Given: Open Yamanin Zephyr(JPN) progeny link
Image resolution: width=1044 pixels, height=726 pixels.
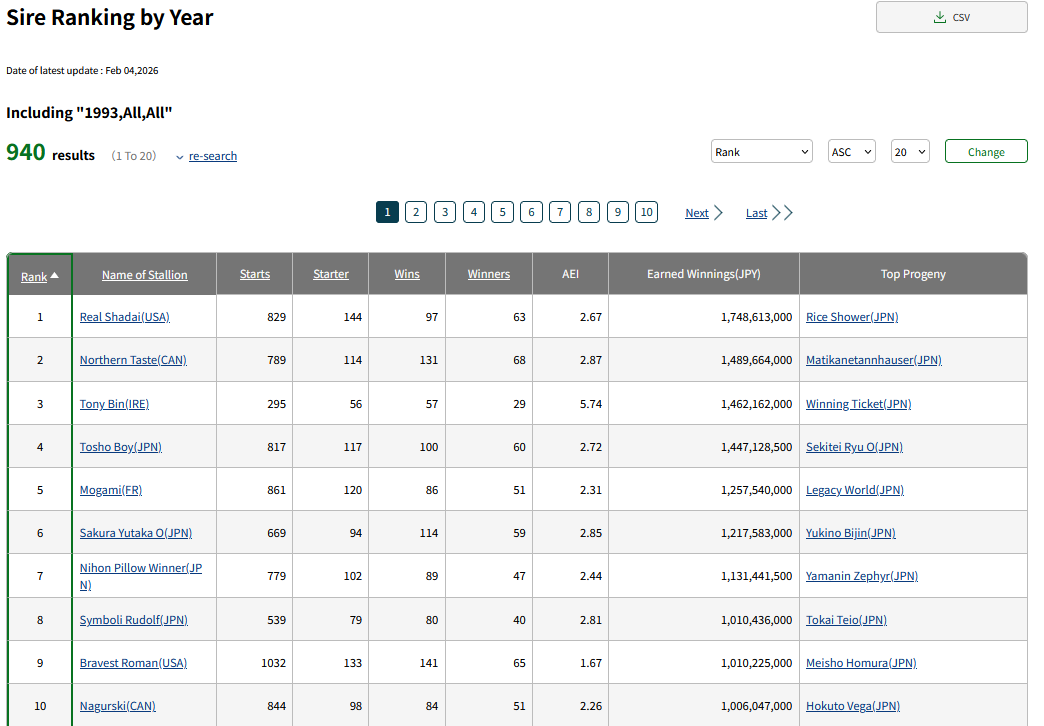Looking at the screenshot, I should pyautogui.click(x=862, y=576).
